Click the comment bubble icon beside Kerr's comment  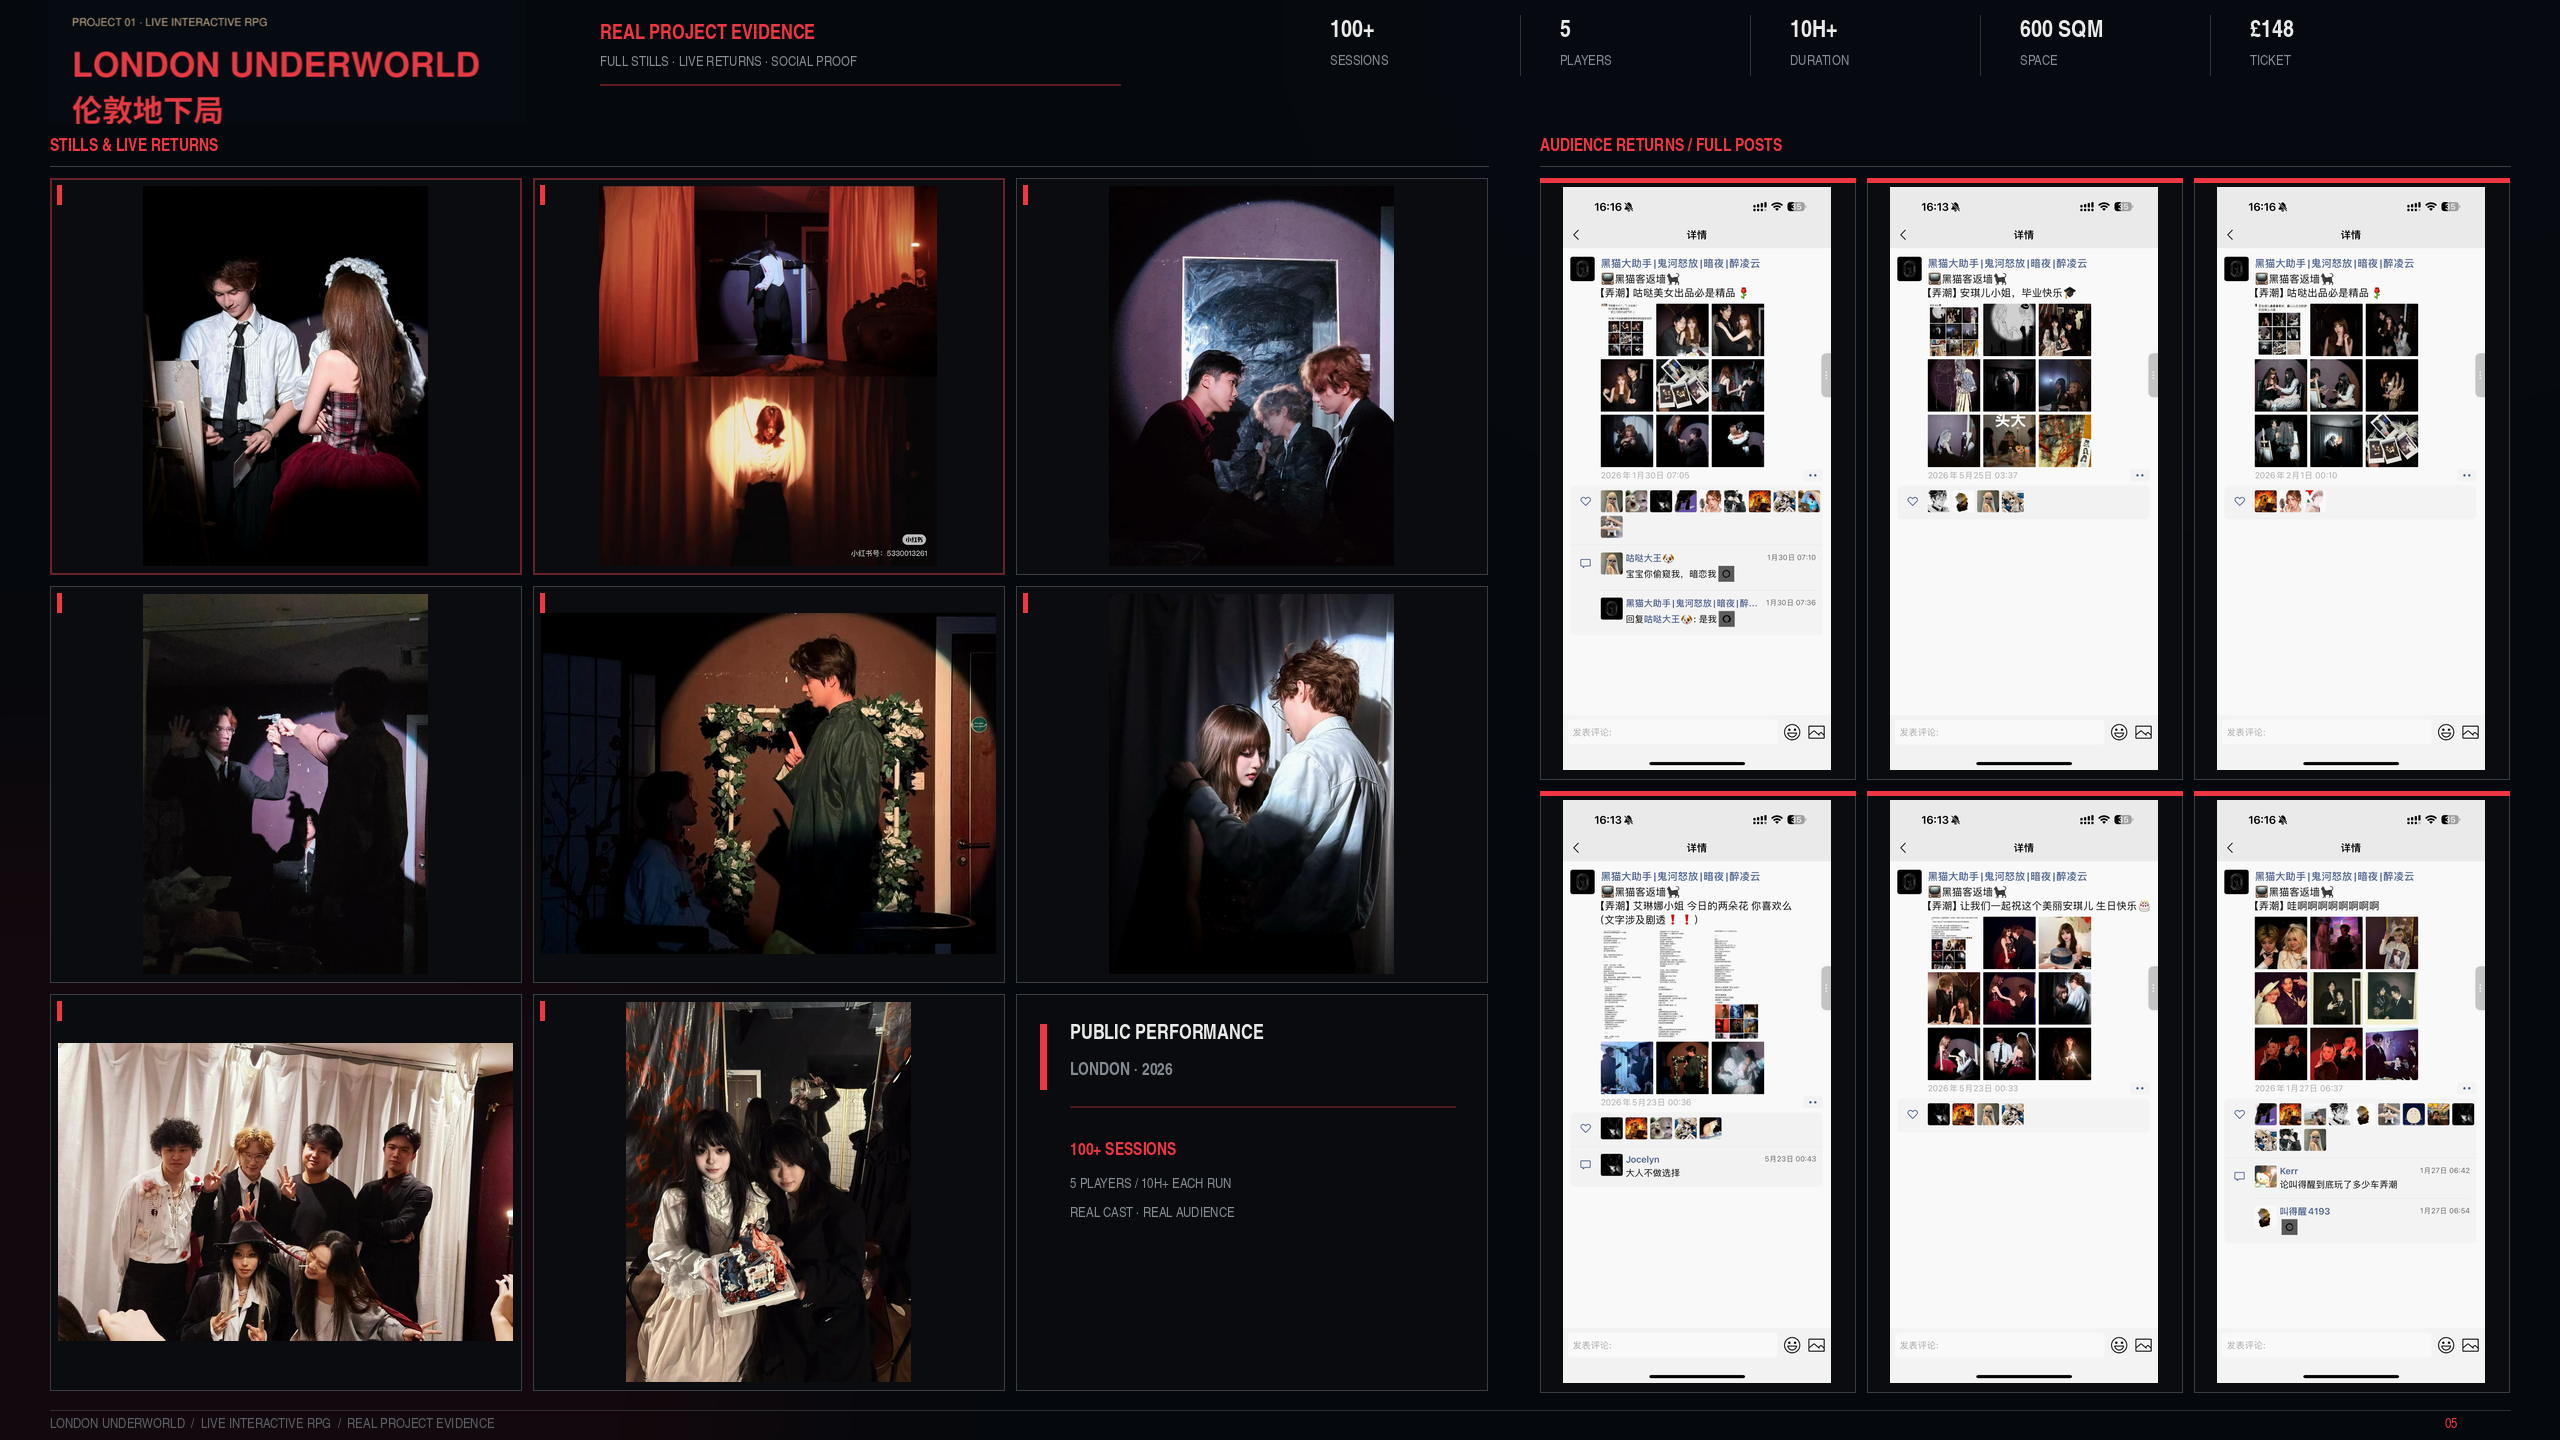2239,1176
